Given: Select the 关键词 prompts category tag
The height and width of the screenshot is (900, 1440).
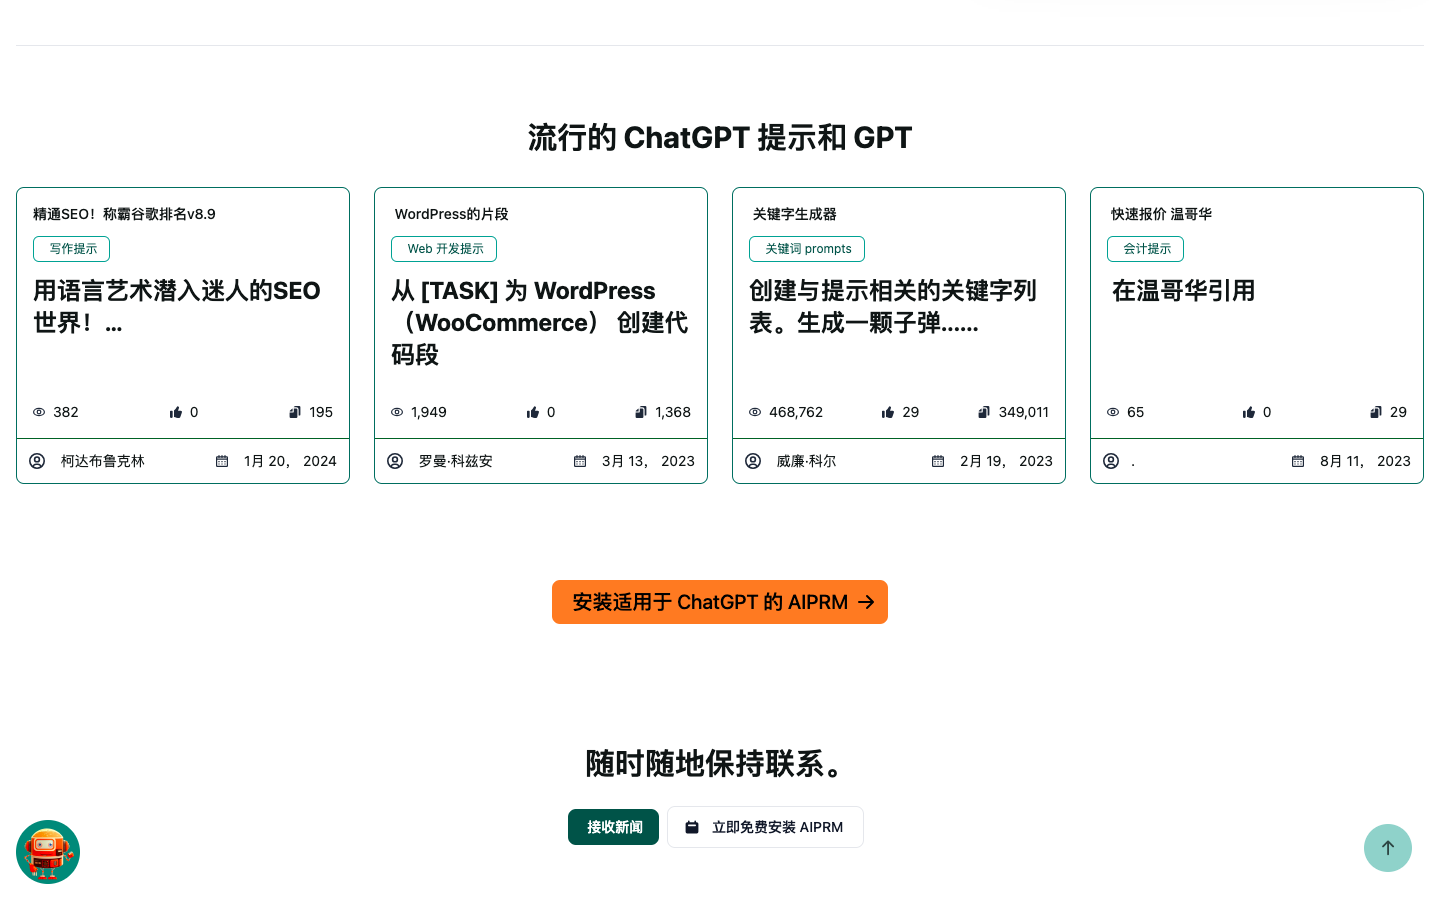Looking at the screenshot, I should 807,249.
